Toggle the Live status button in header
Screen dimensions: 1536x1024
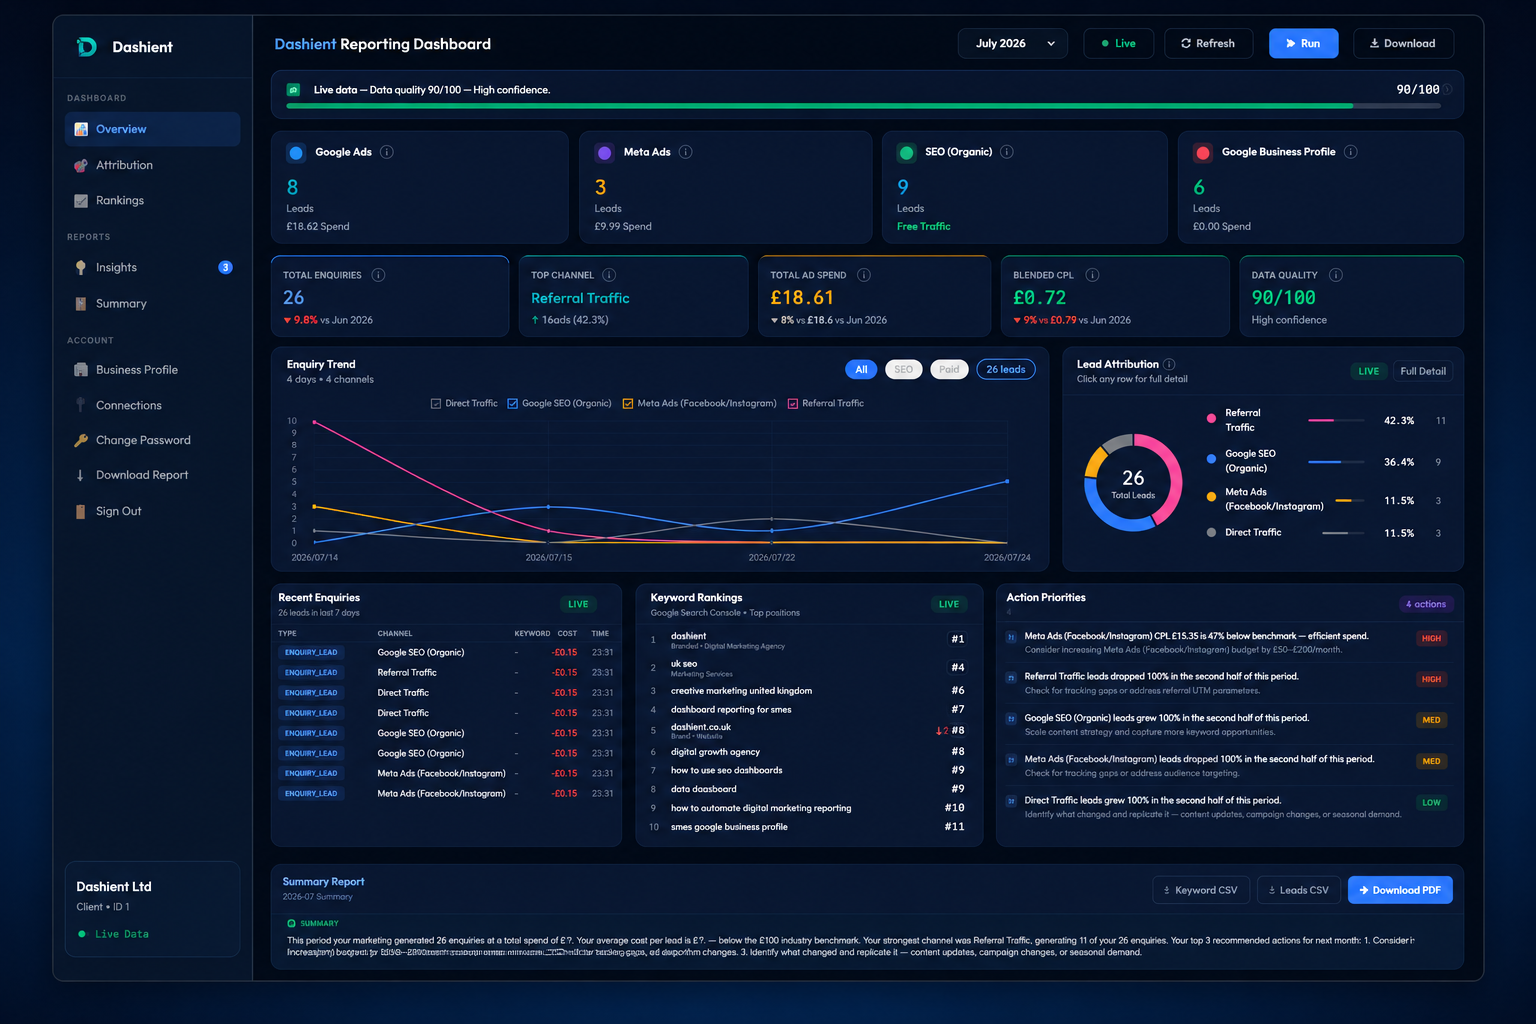(1118, 44)
